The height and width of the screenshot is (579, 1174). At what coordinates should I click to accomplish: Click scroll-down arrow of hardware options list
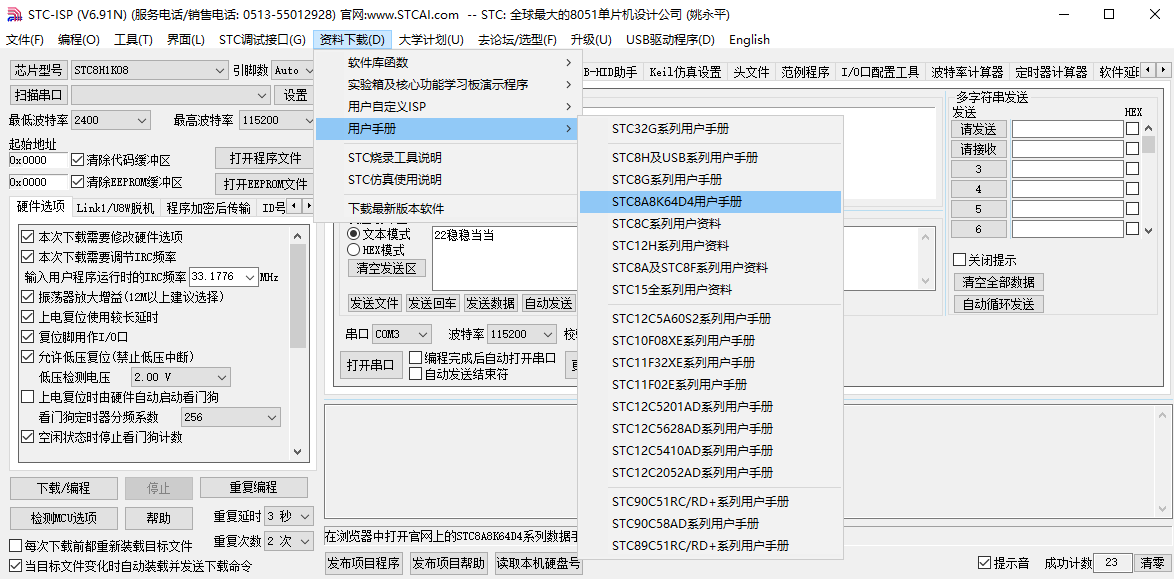(x=297, y=451)
